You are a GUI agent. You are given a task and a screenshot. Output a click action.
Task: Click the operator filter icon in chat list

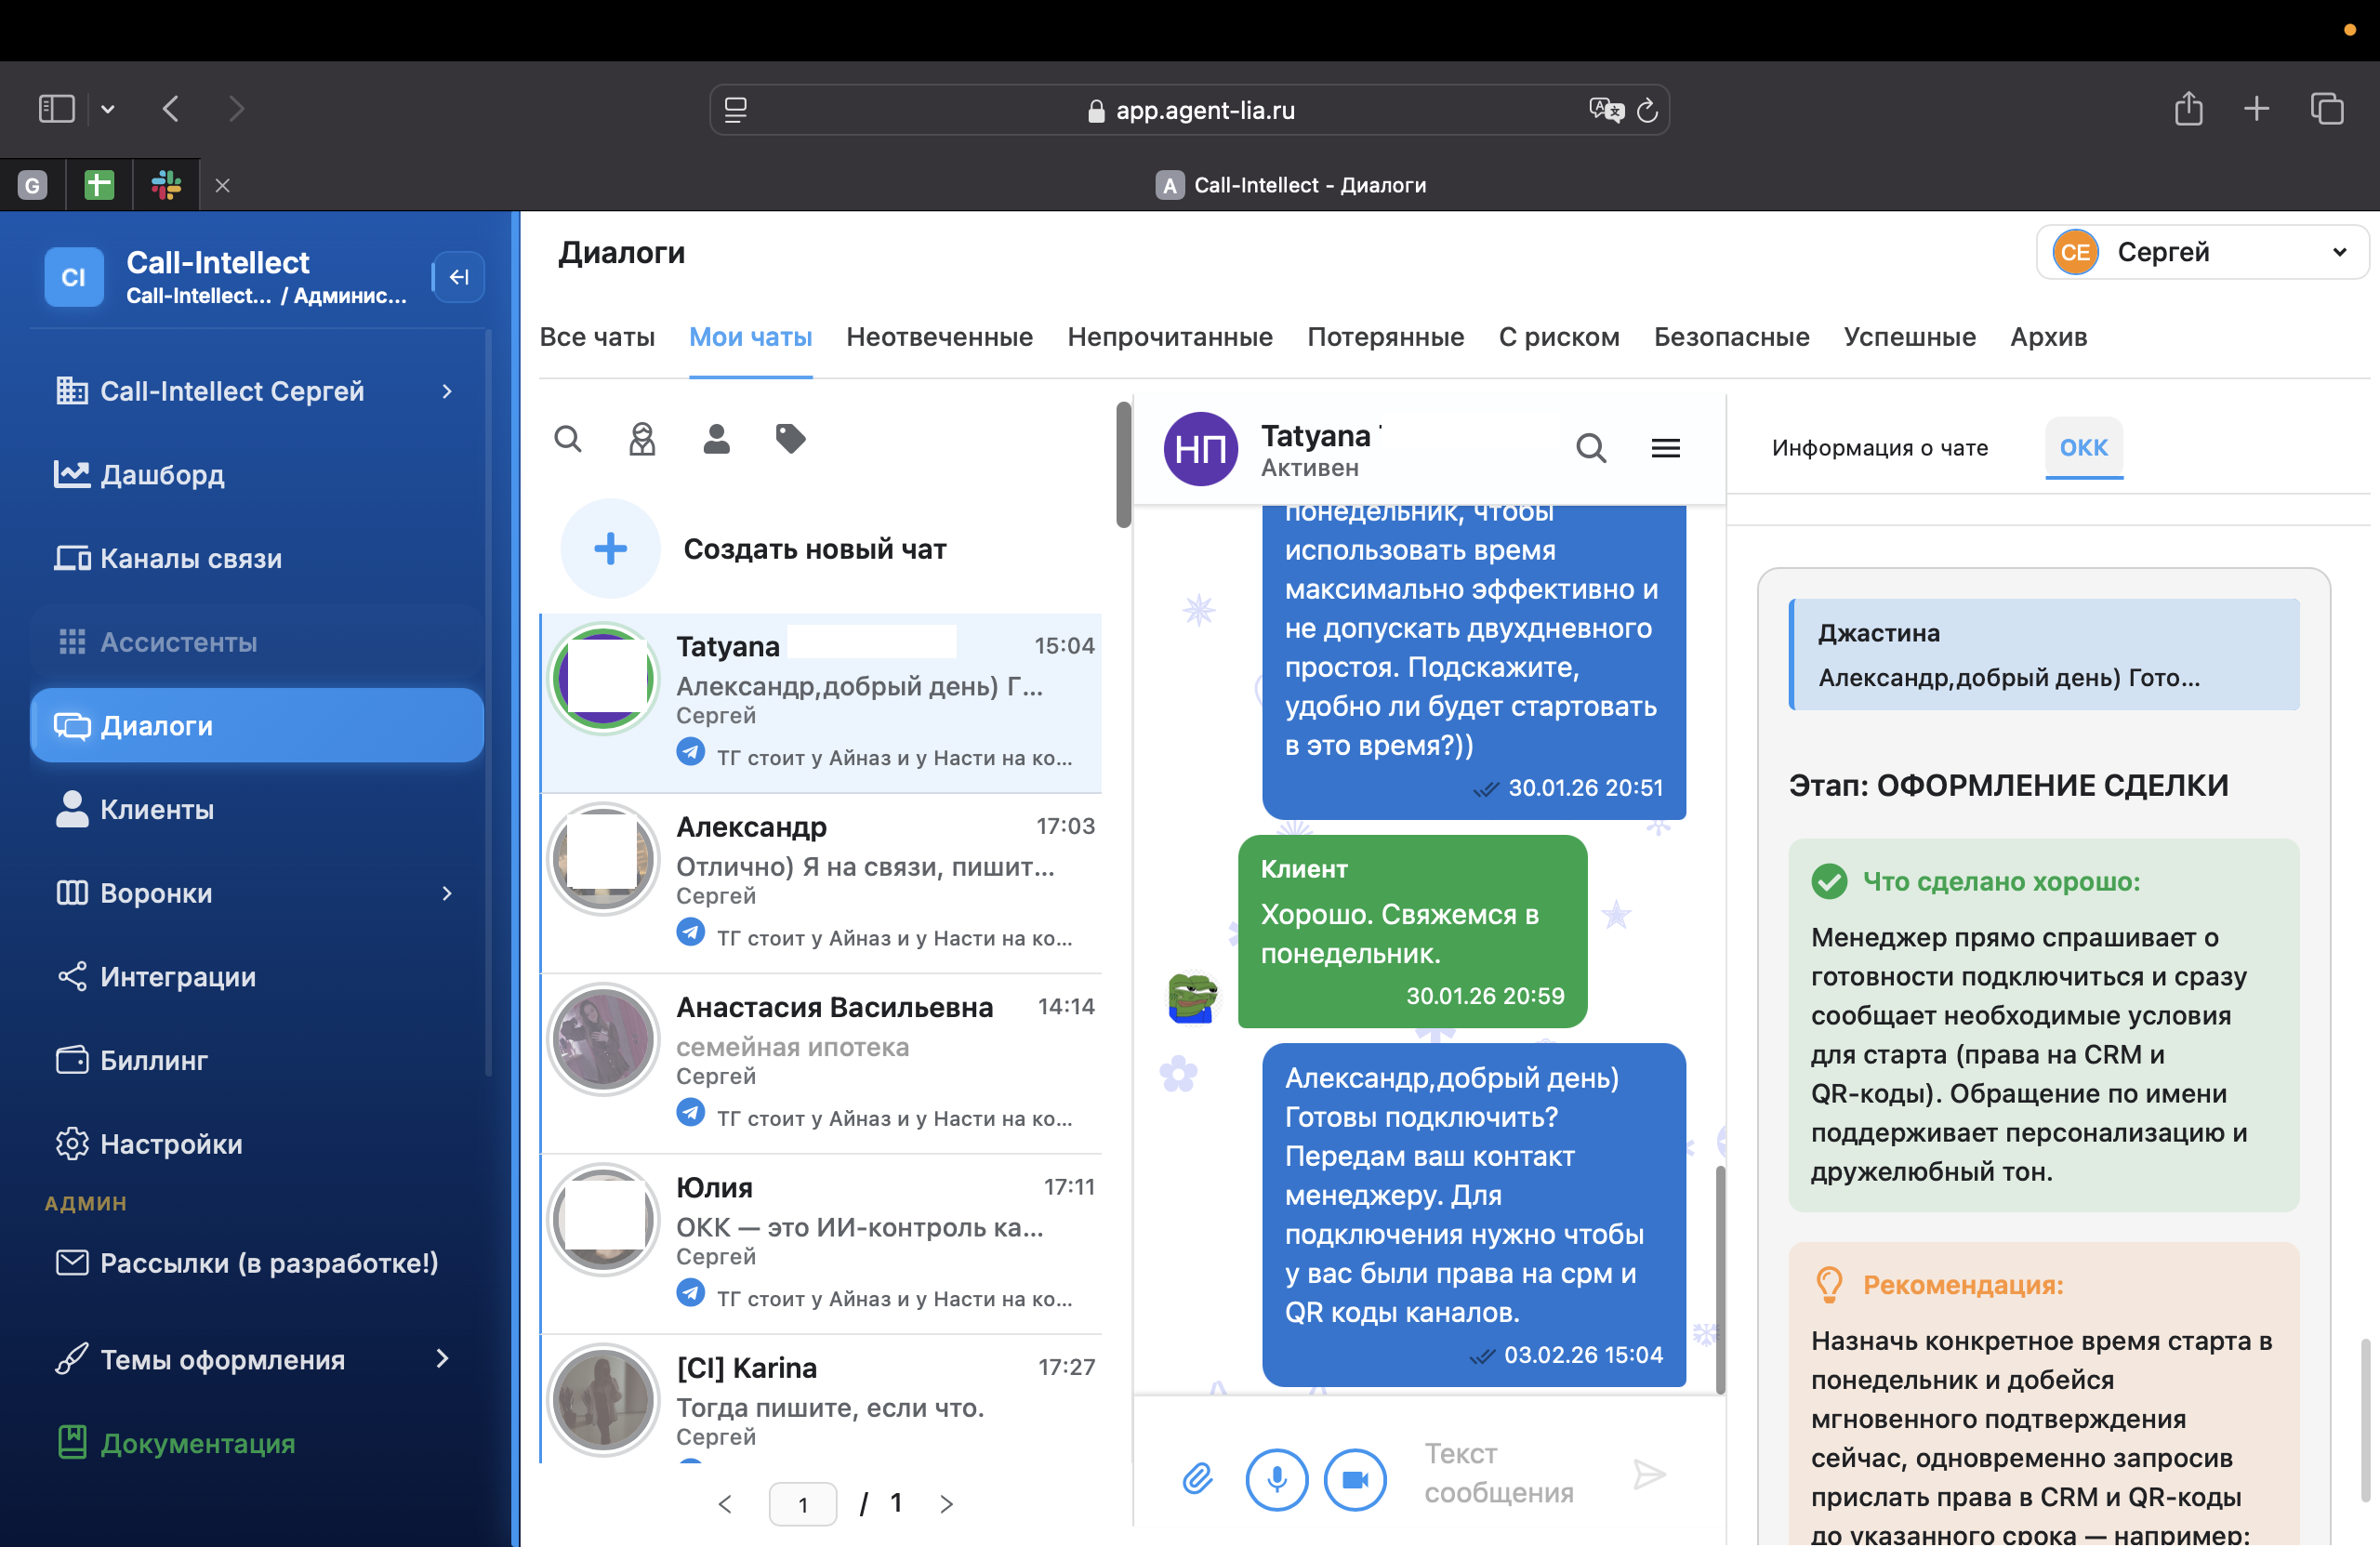(x=642, y=439)
